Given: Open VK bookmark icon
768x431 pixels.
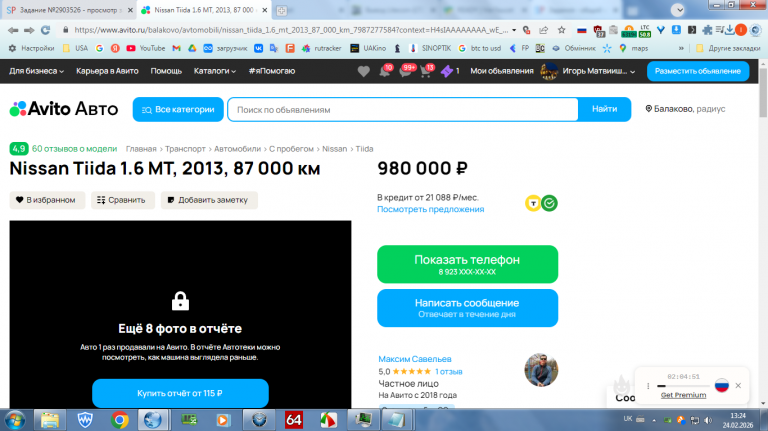Looking at the screenshot, I should 258,48.
